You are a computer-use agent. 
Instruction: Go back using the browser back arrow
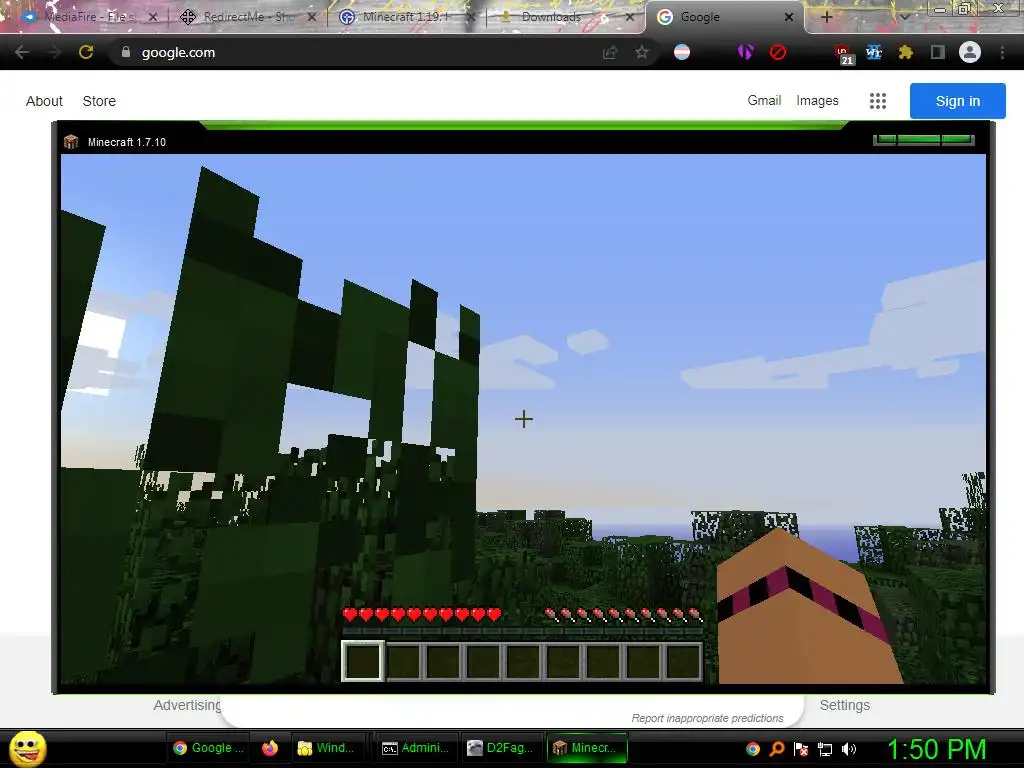point(22,52)
